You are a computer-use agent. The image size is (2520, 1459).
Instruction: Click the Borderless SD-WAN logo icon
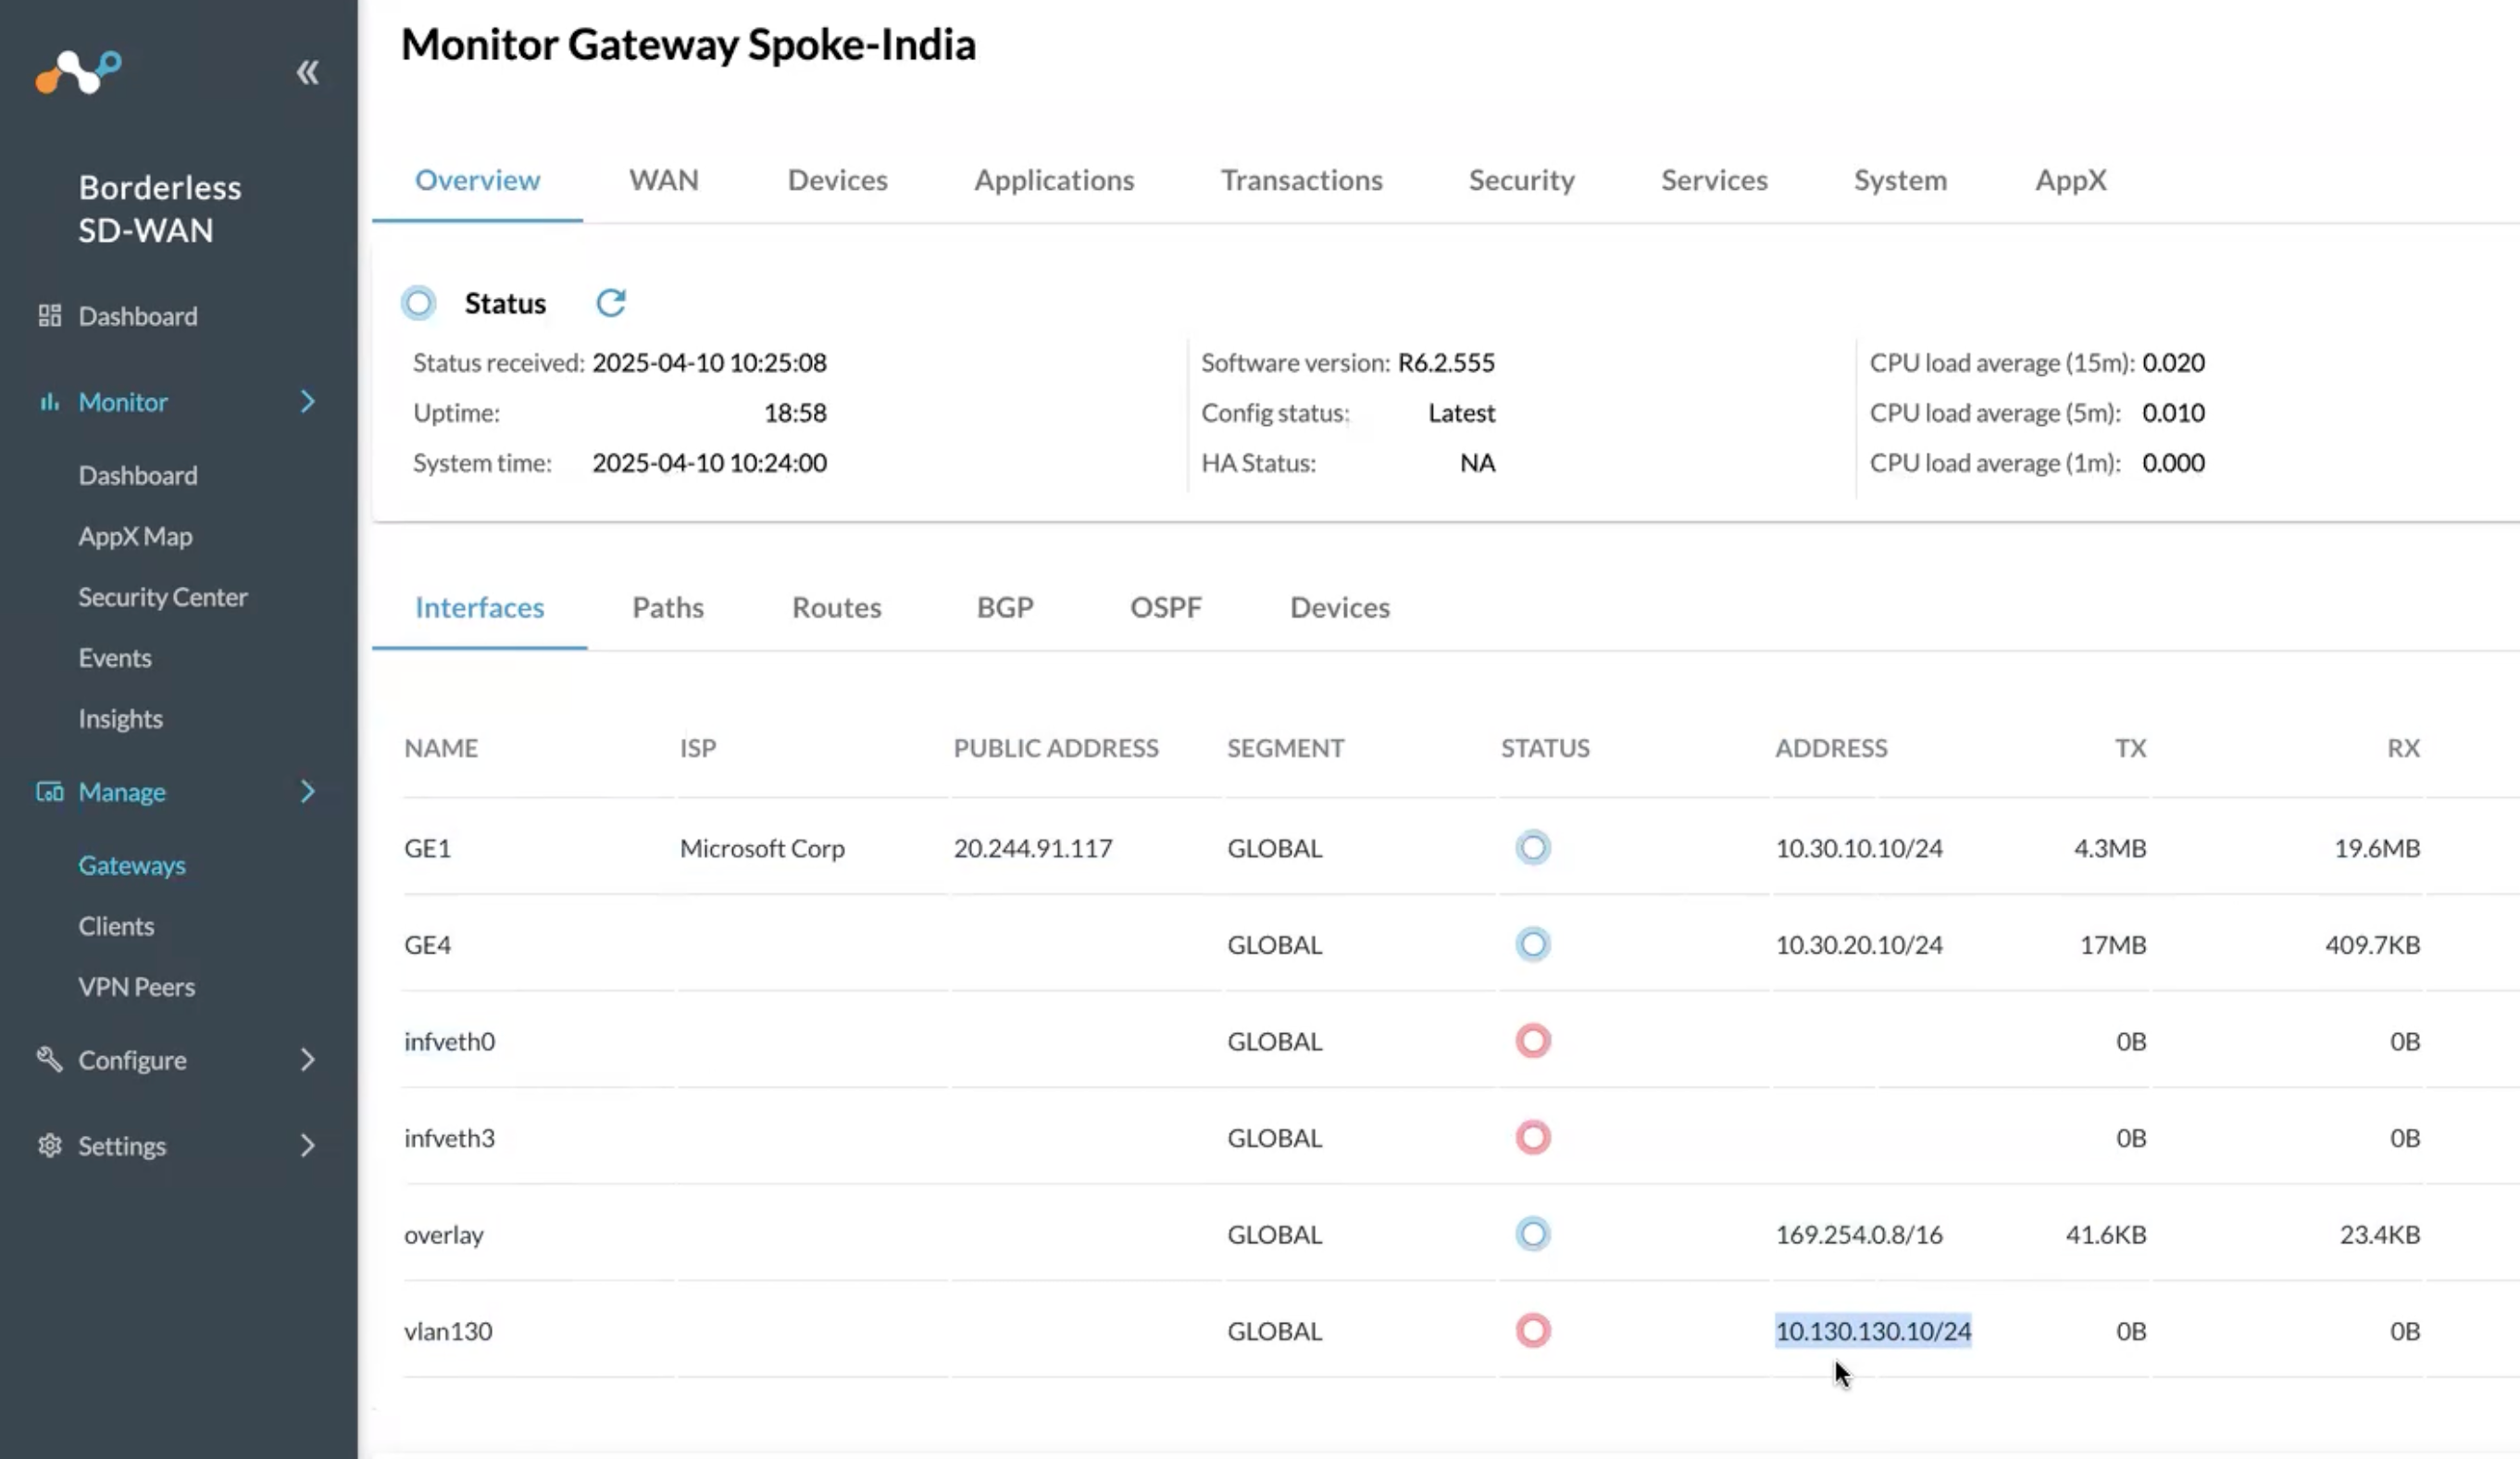(78, 72)
